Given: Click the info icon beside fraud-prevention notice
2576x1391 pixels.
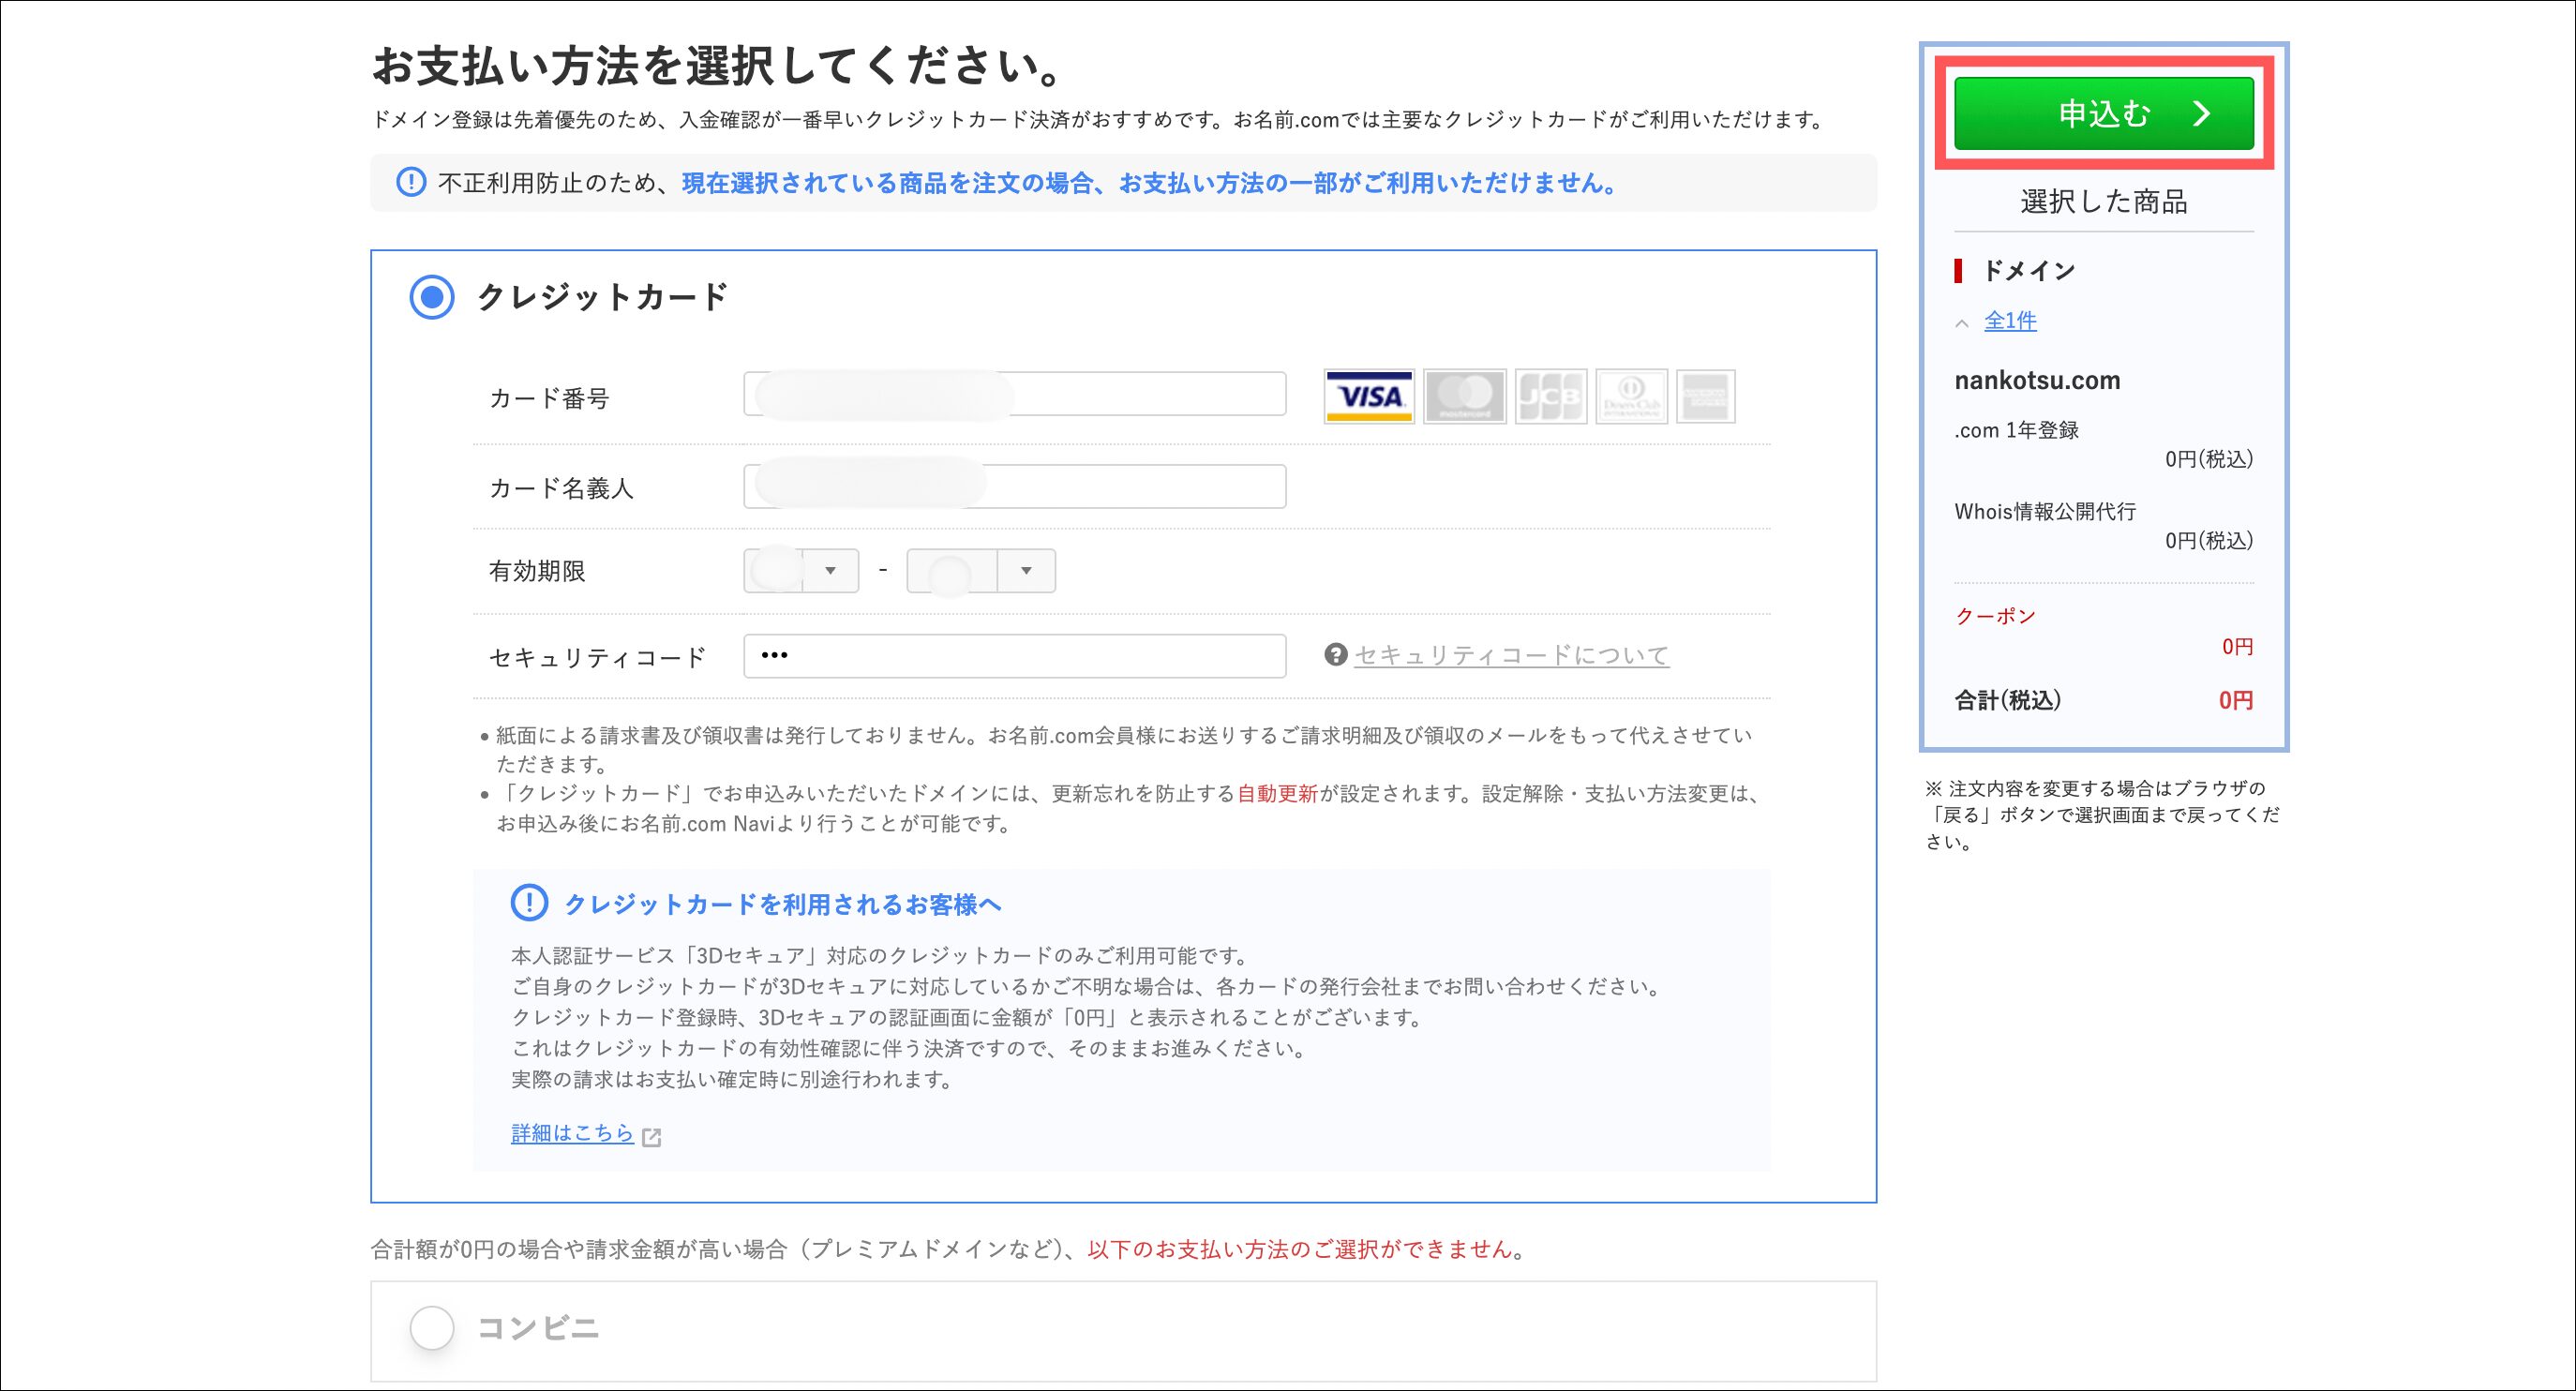Looking at the screenshot, I should [x=411, y=183].
